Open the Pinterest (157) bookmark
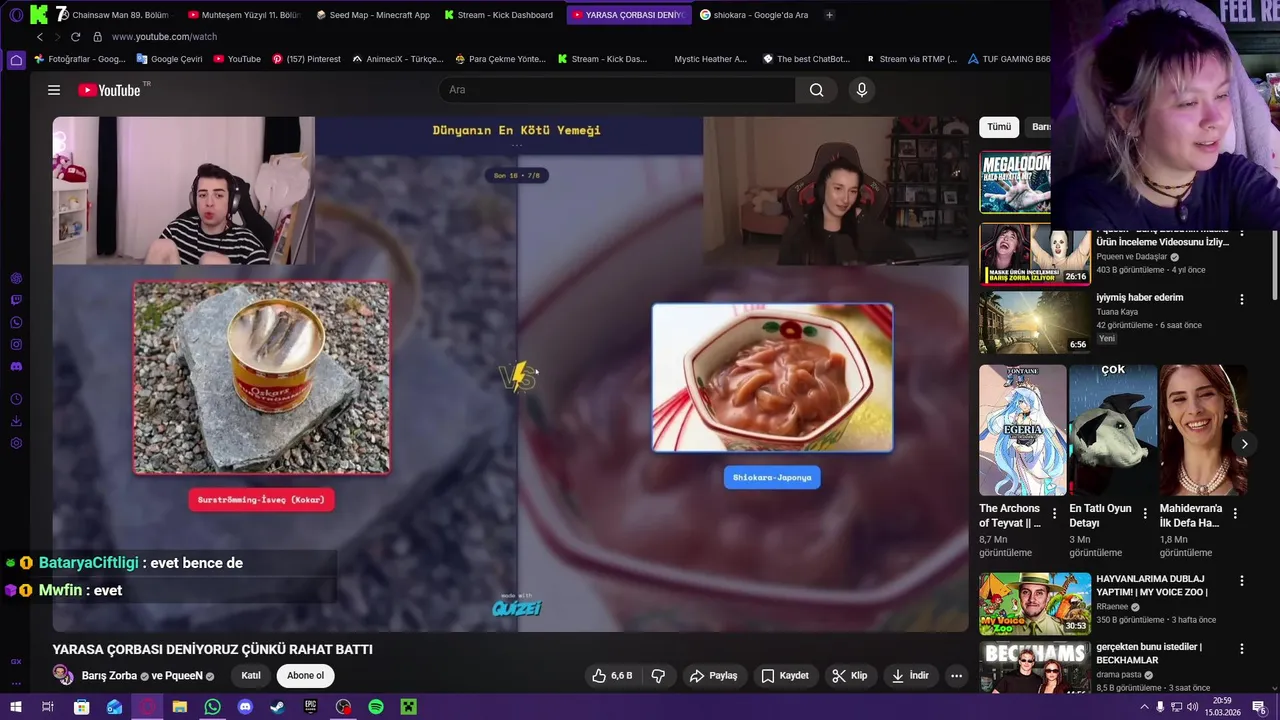1280x720 pixels. (307, 59)
